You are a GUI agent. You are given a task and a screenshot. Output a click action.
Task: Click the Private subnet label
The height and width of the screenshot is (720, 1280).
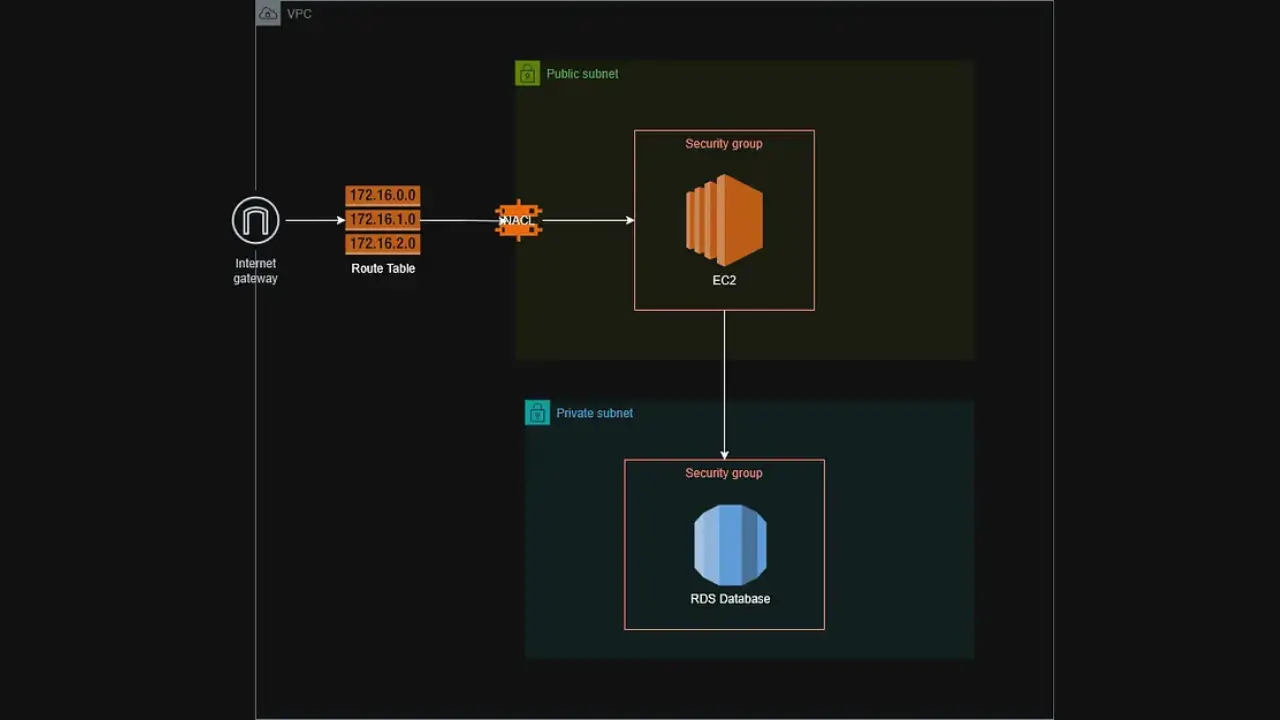pyautogui.click(x=594, y=413)
